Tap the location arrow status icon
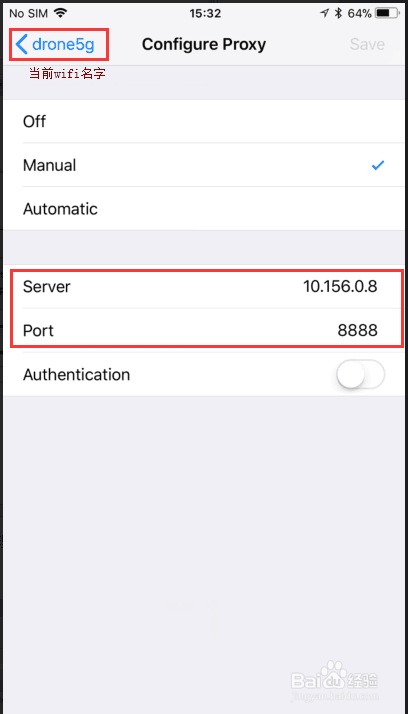Image resolution: width=408 pixels, height=714 pixels. point(325,13)
